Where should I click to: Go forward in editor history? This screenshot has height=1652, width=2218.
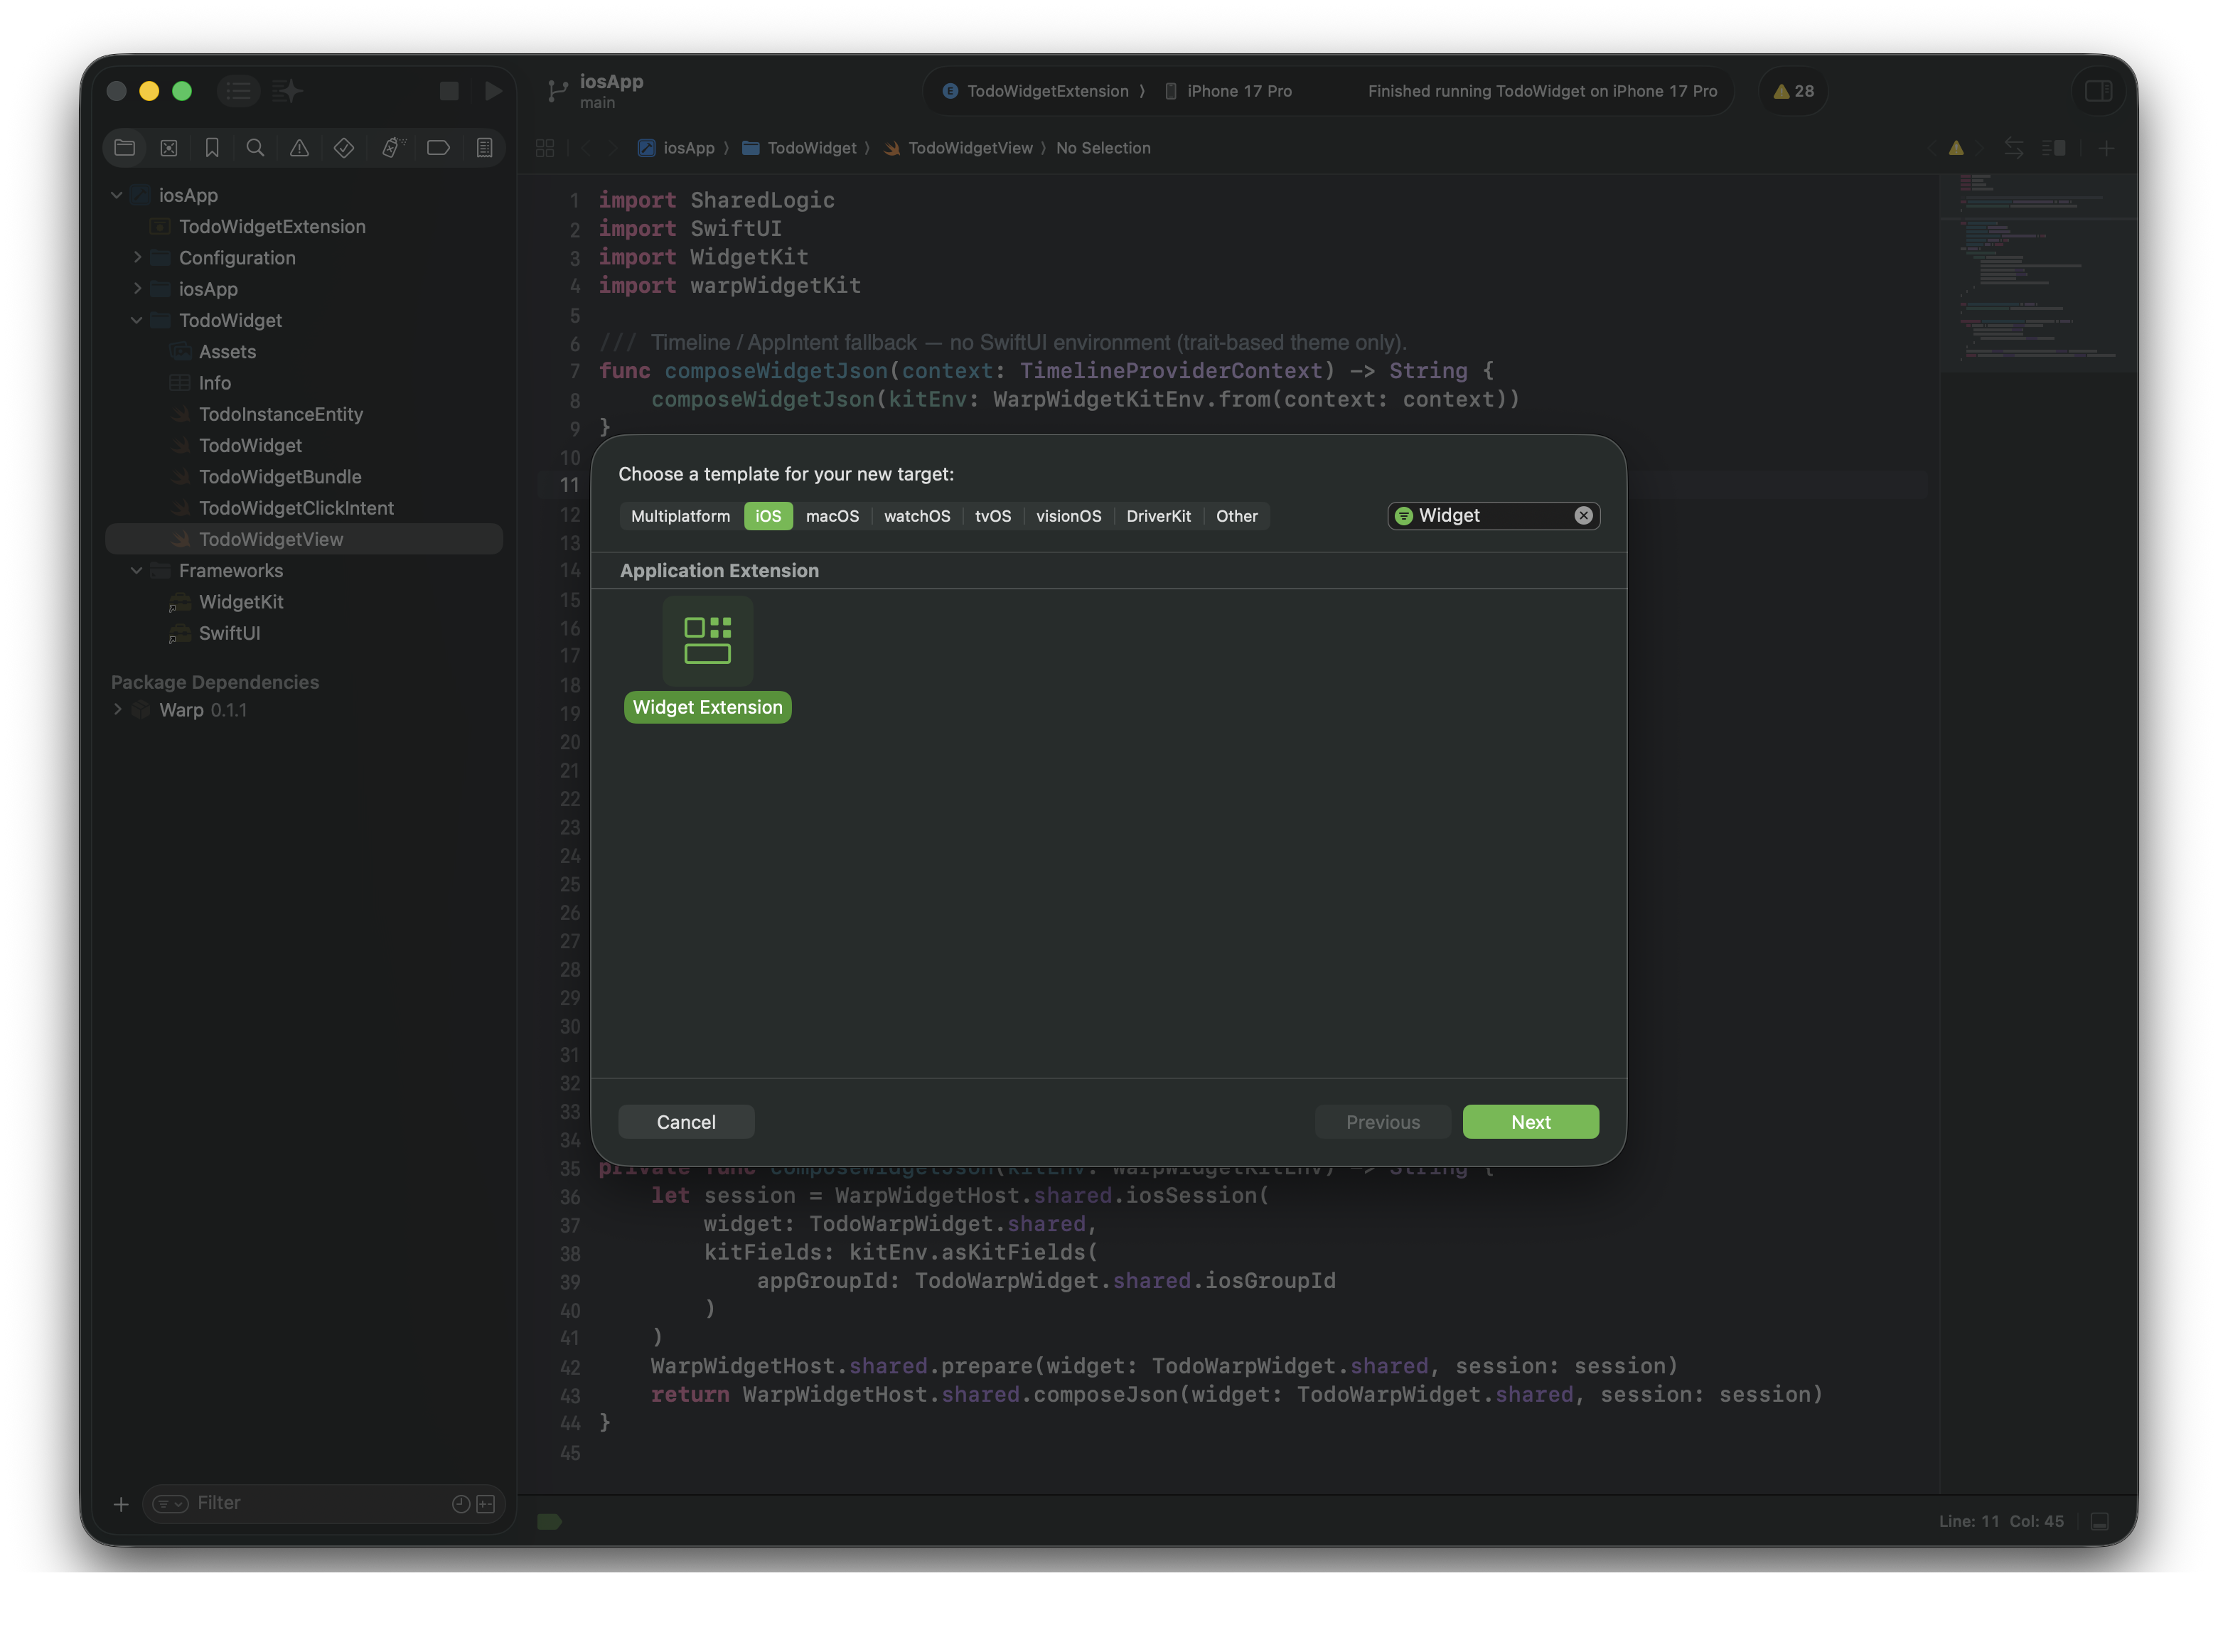tap(612, 148)
